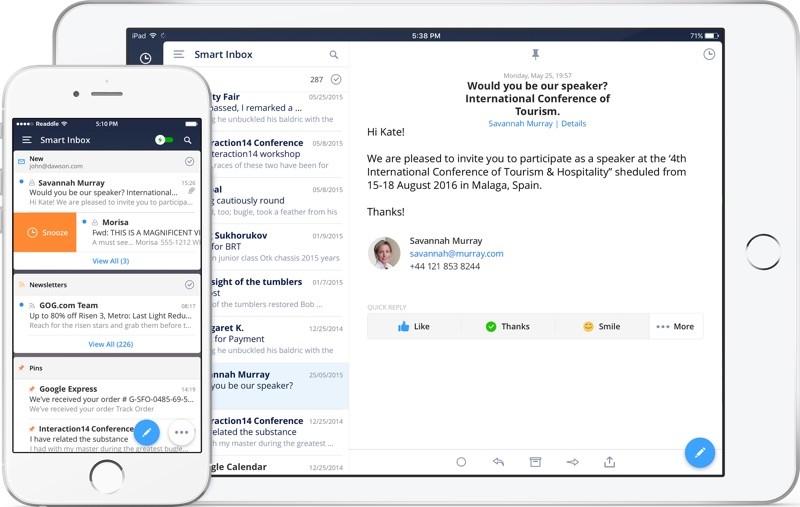Open the sender link Savannah Murray under the subject
The width and height of the screenshot is (800, 507).
(520, 123)
